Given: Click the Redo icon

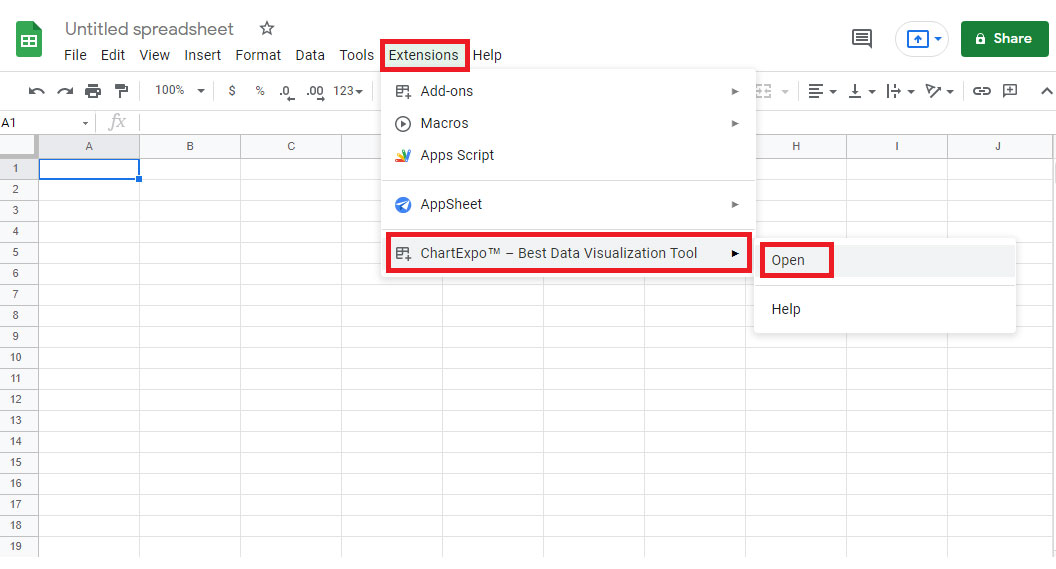Looking at the screenshot, I should pos(65,91).
